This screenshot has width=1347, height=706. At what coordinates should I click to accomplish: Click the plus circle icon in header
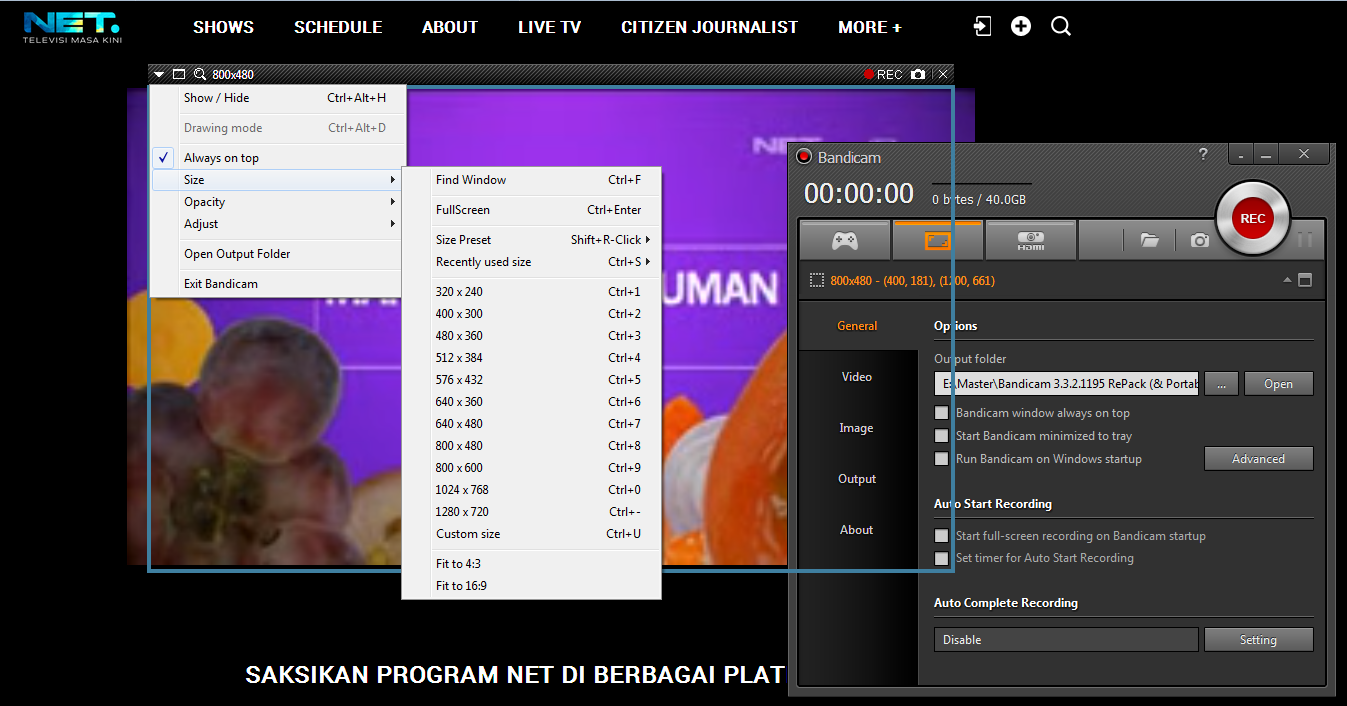point(1021,27)
